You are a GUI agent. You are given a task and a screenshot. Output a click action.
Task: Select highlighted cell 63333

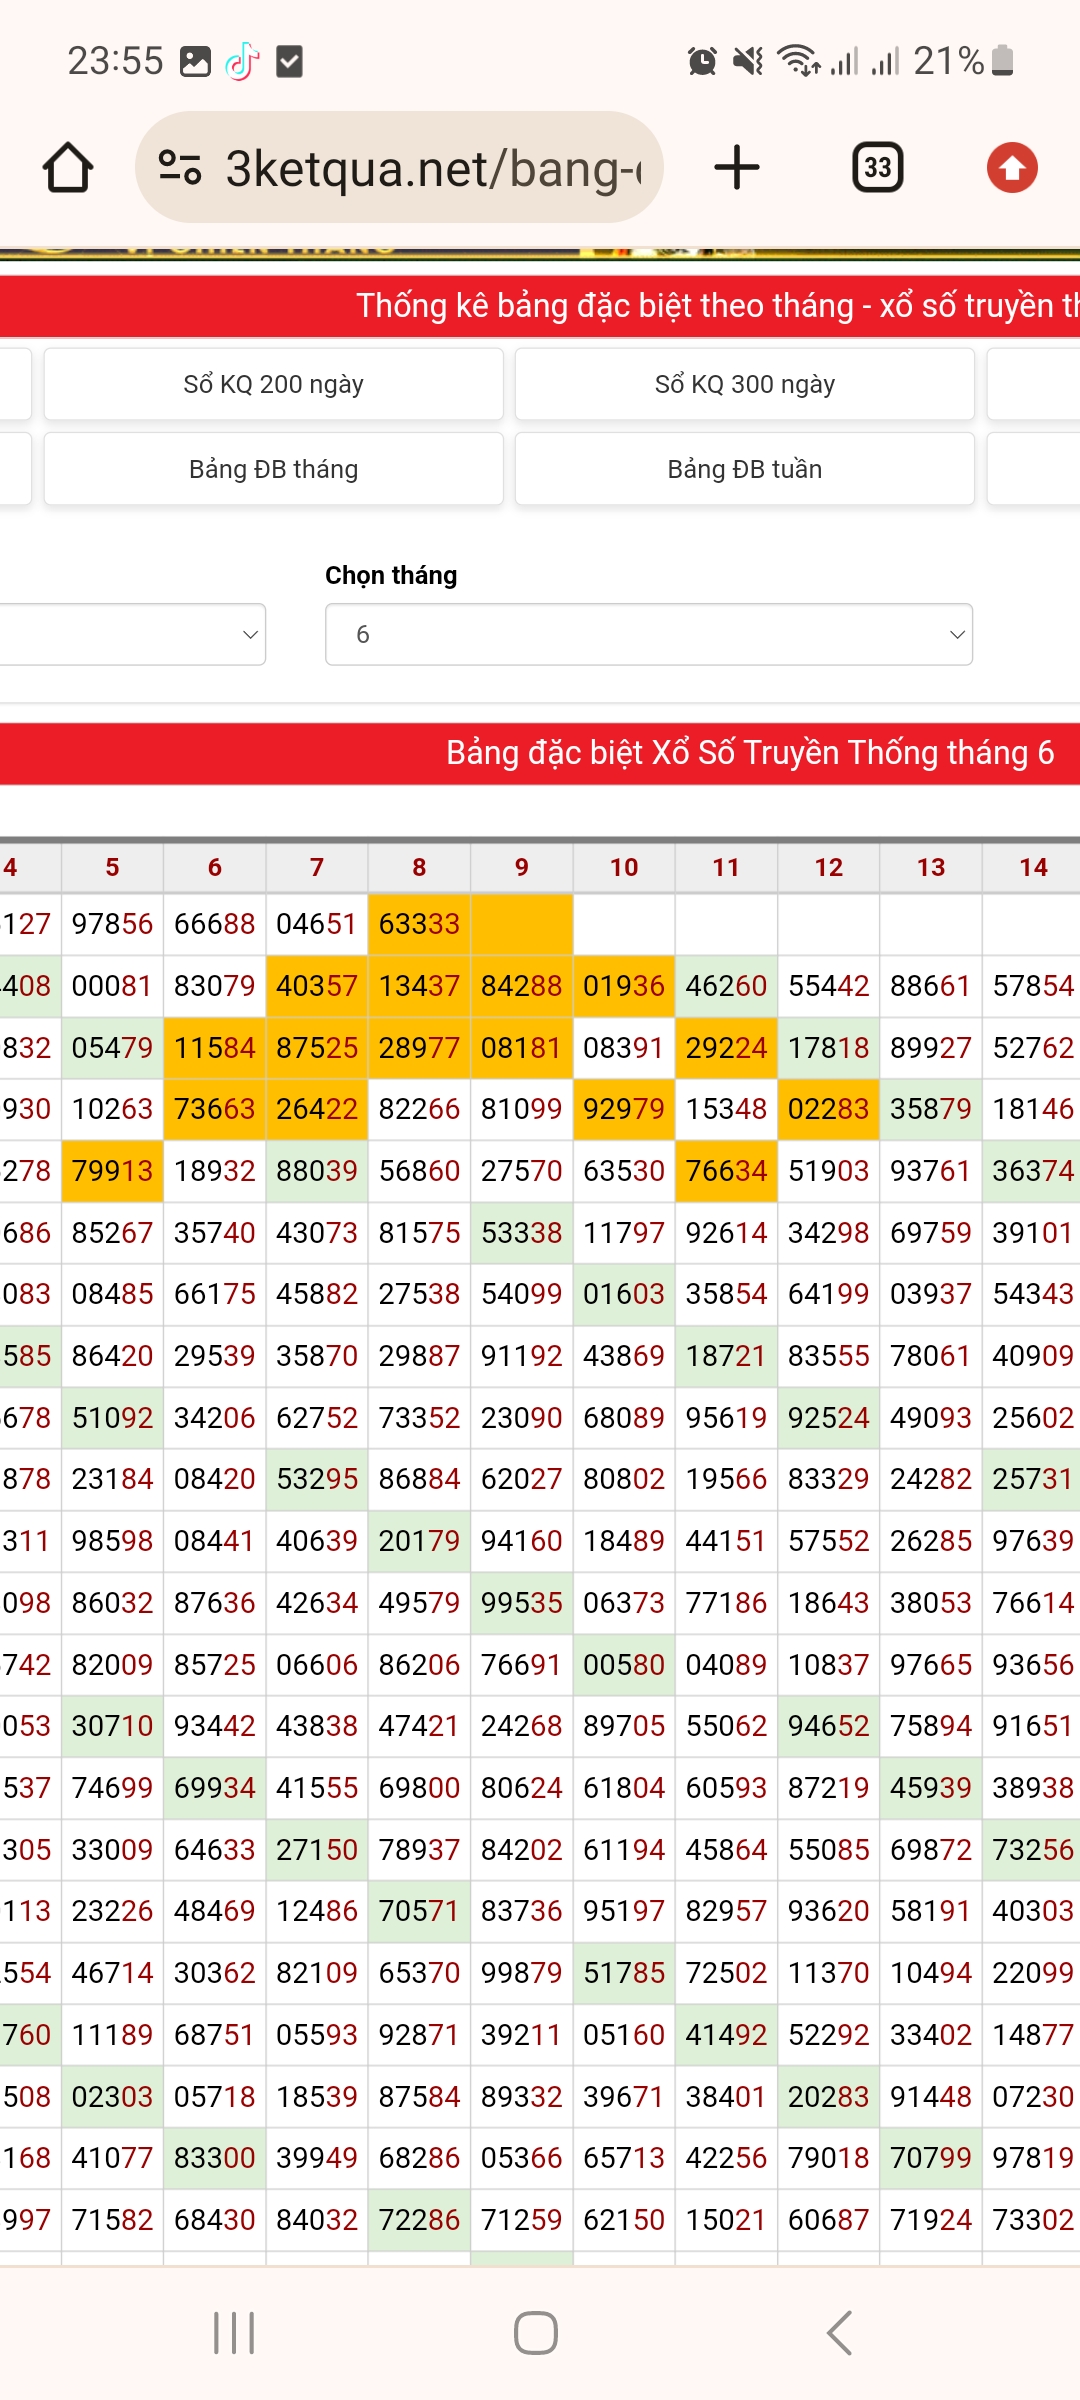coord(419,924)
